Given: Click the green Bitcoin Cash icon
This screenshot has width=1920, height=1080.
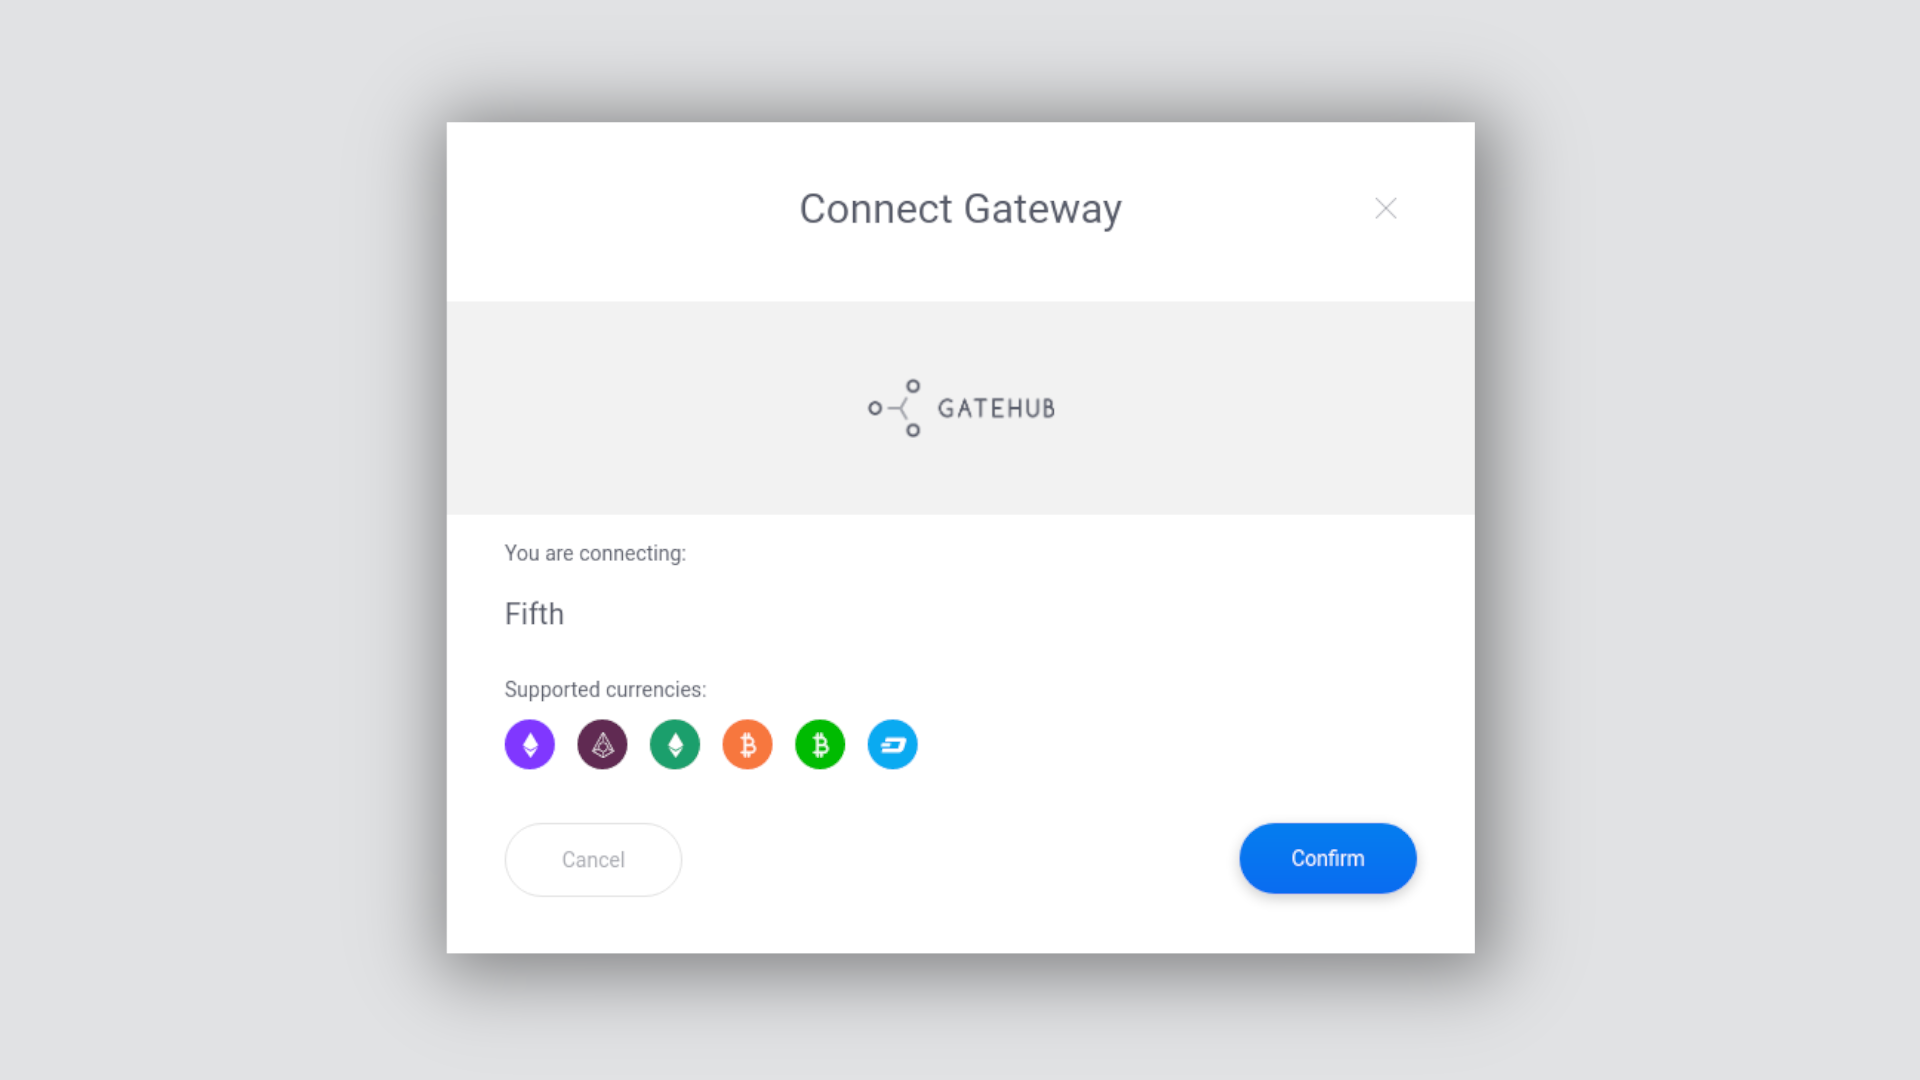Looking at the screenshot, I should [820, 744].
